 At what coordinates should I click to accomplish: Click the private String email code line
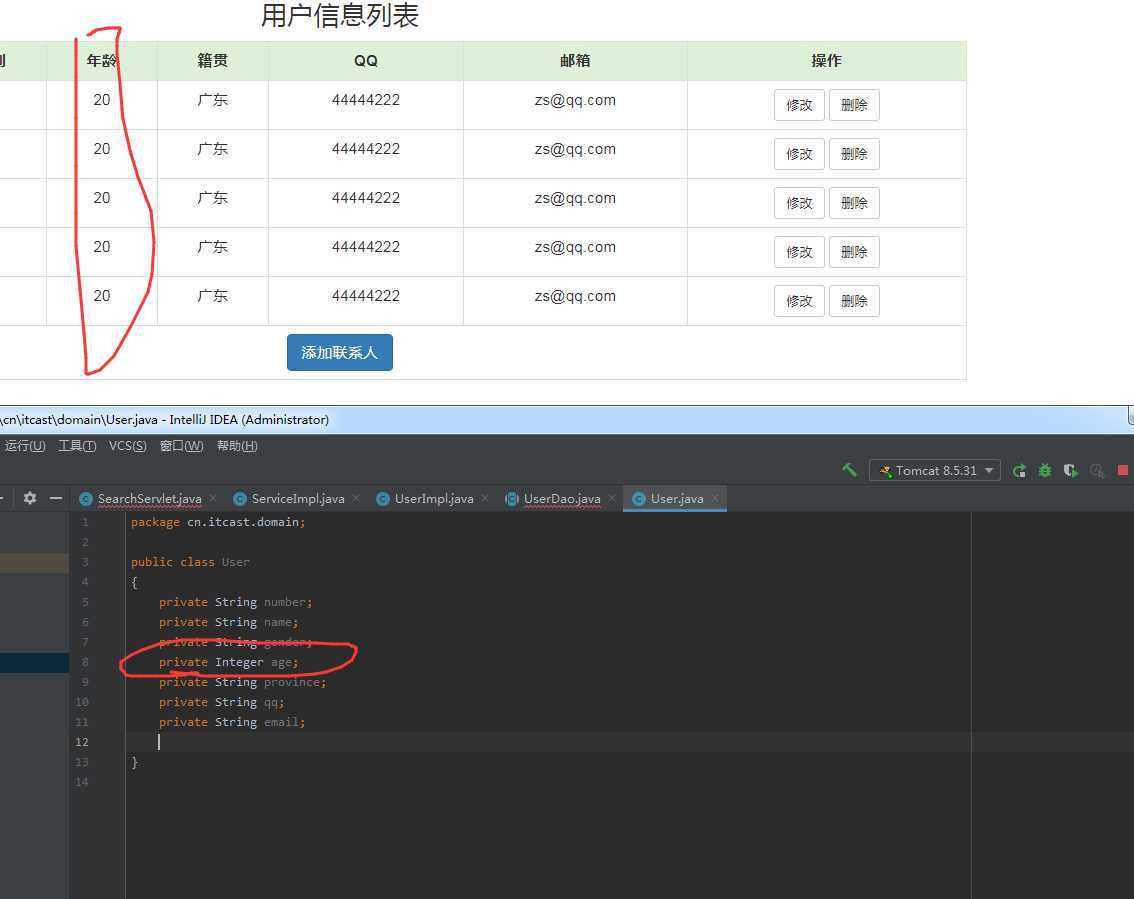coord(232,722)
